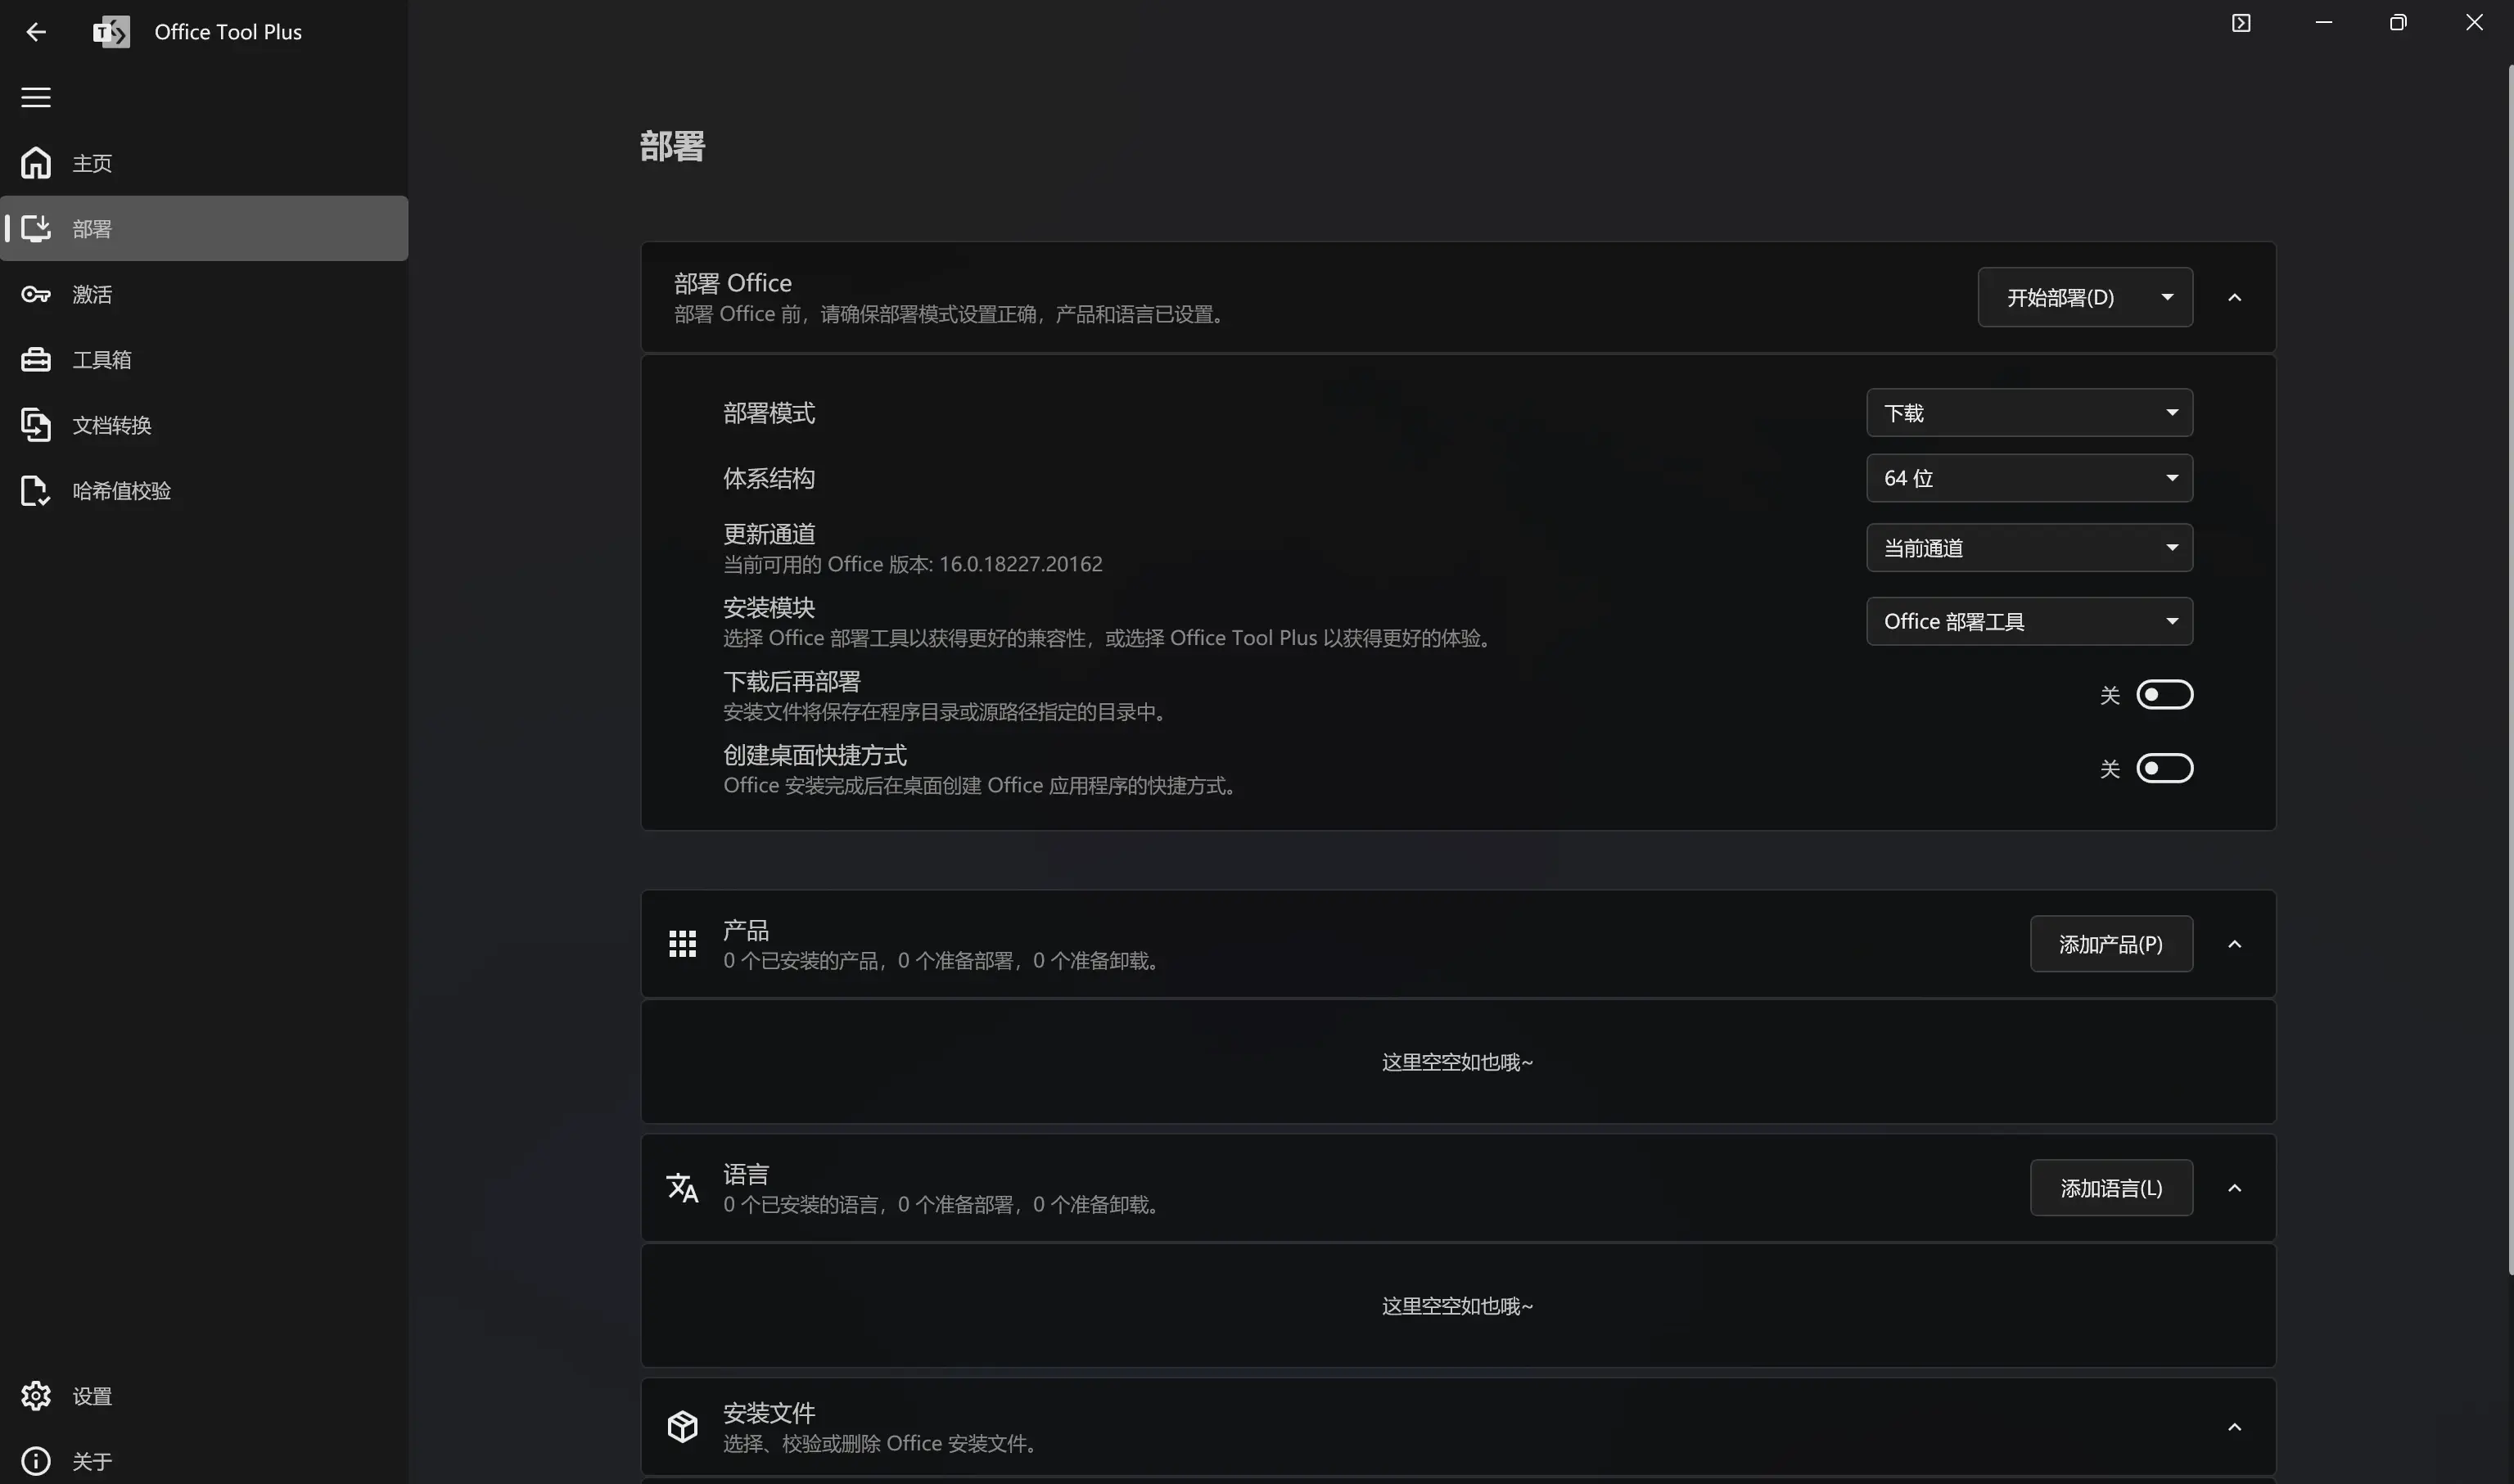Restore down the Office Tool Plus window
This screenshot has height=1484, width=2514.
[x=2398, y=23]
